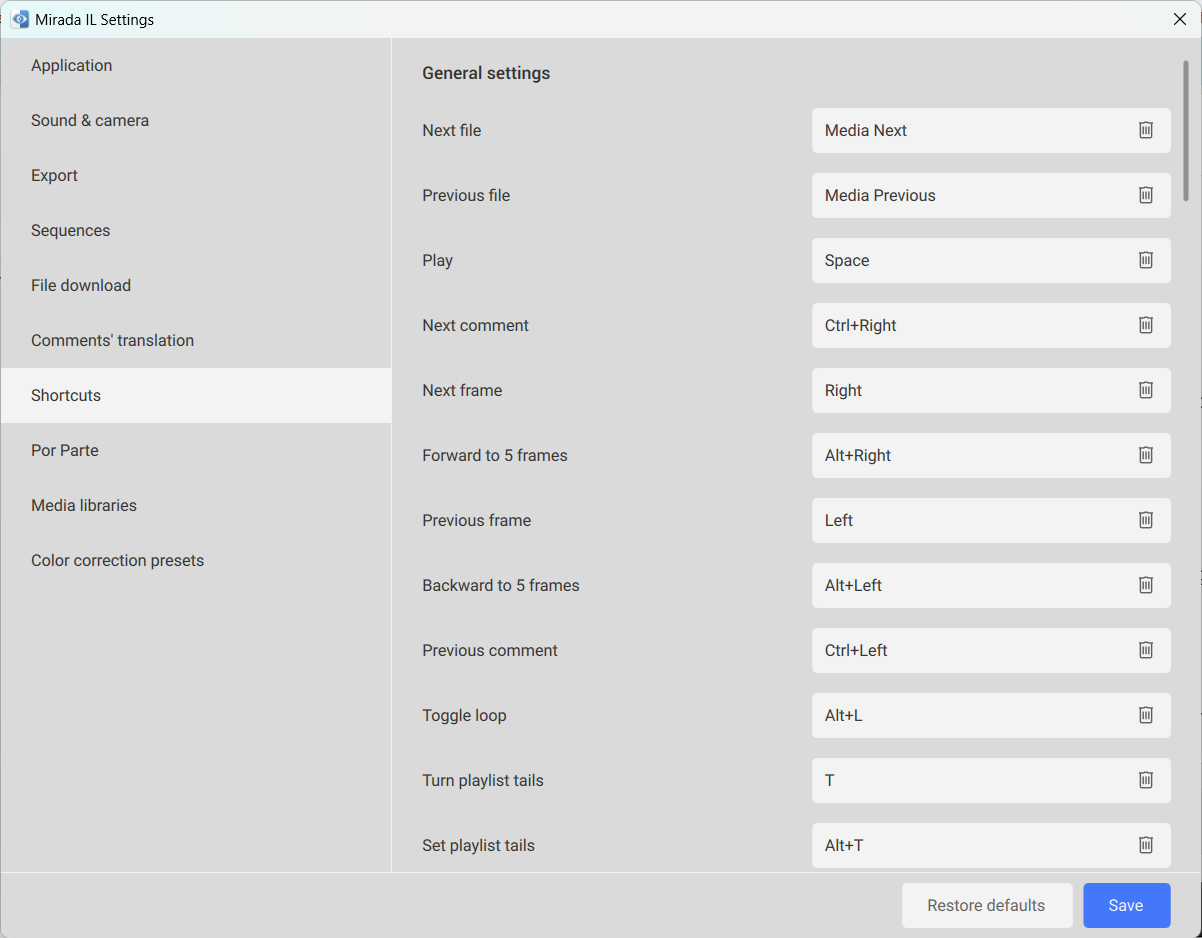Click the Turn playlist tails label
Image resolution: width=1202 pixels, height=938 pixels.
coord(483,780)
